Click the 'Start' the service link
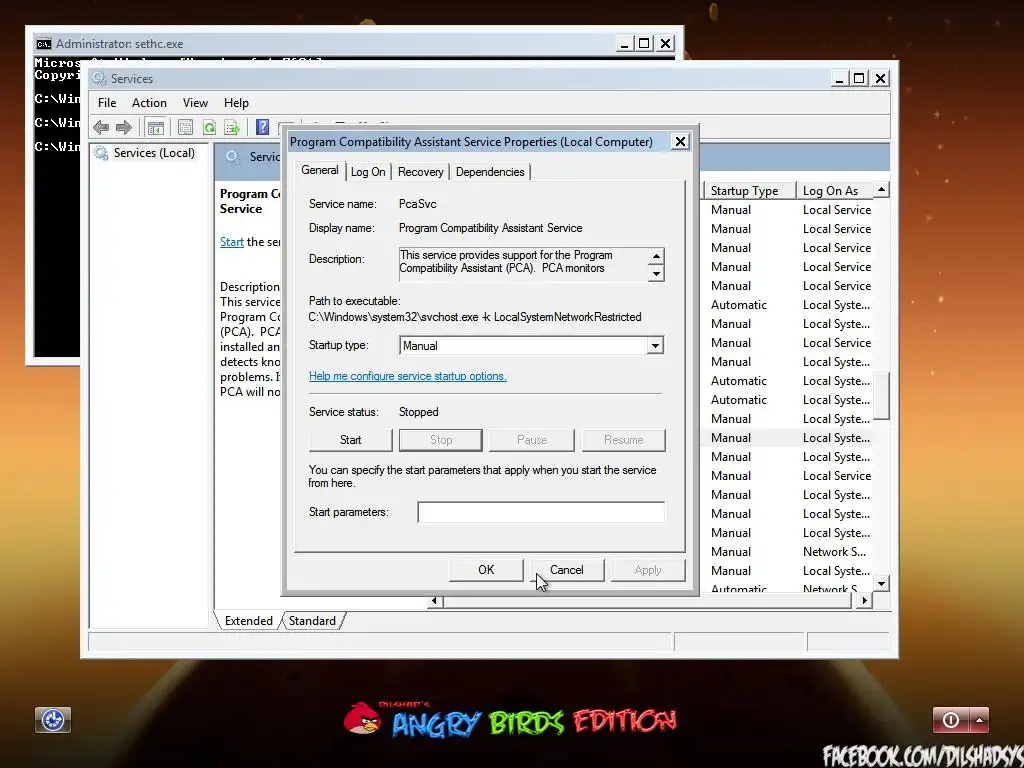 point(232,242)
